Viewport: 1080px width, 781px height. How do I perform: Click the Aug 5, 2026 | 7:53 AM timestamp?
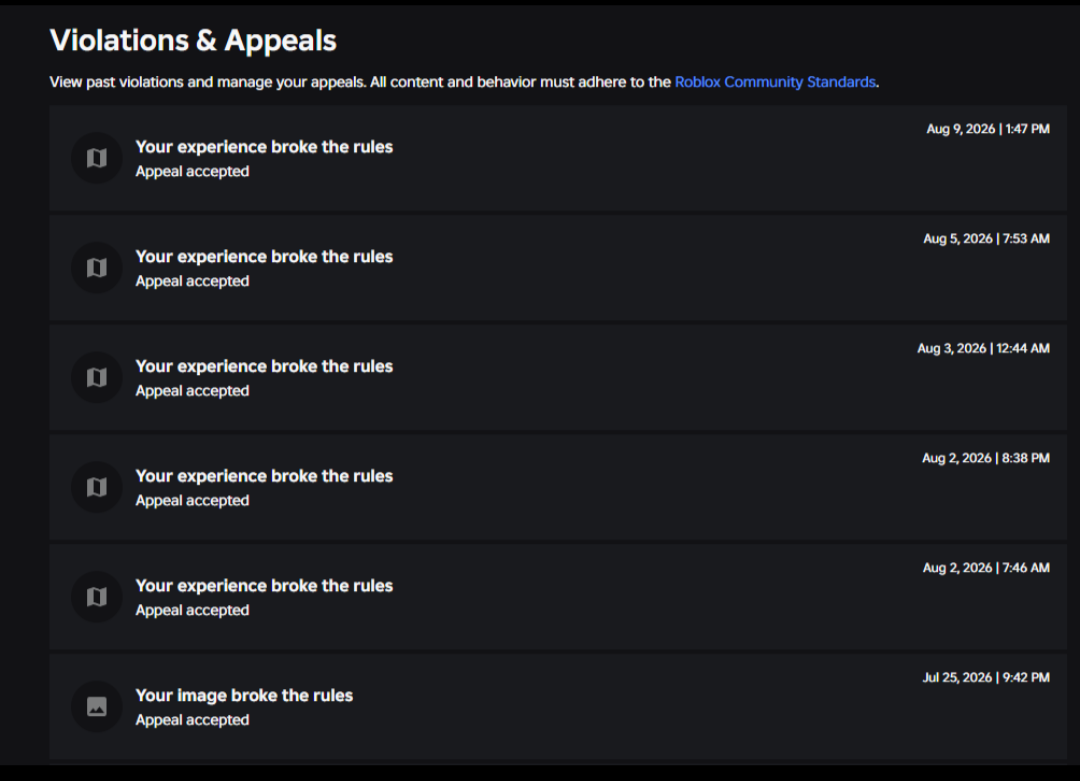[986, 238]
